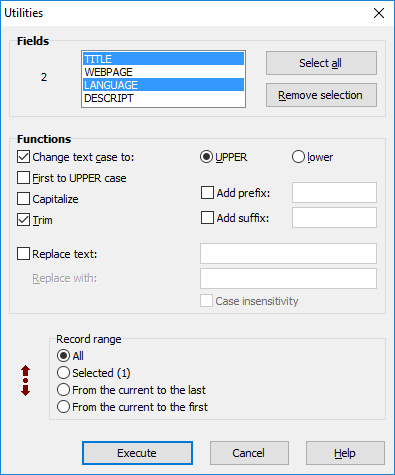The image size is (395, 475).
Task: Focus the Replace text input field
Action: [x=288, y=253]
